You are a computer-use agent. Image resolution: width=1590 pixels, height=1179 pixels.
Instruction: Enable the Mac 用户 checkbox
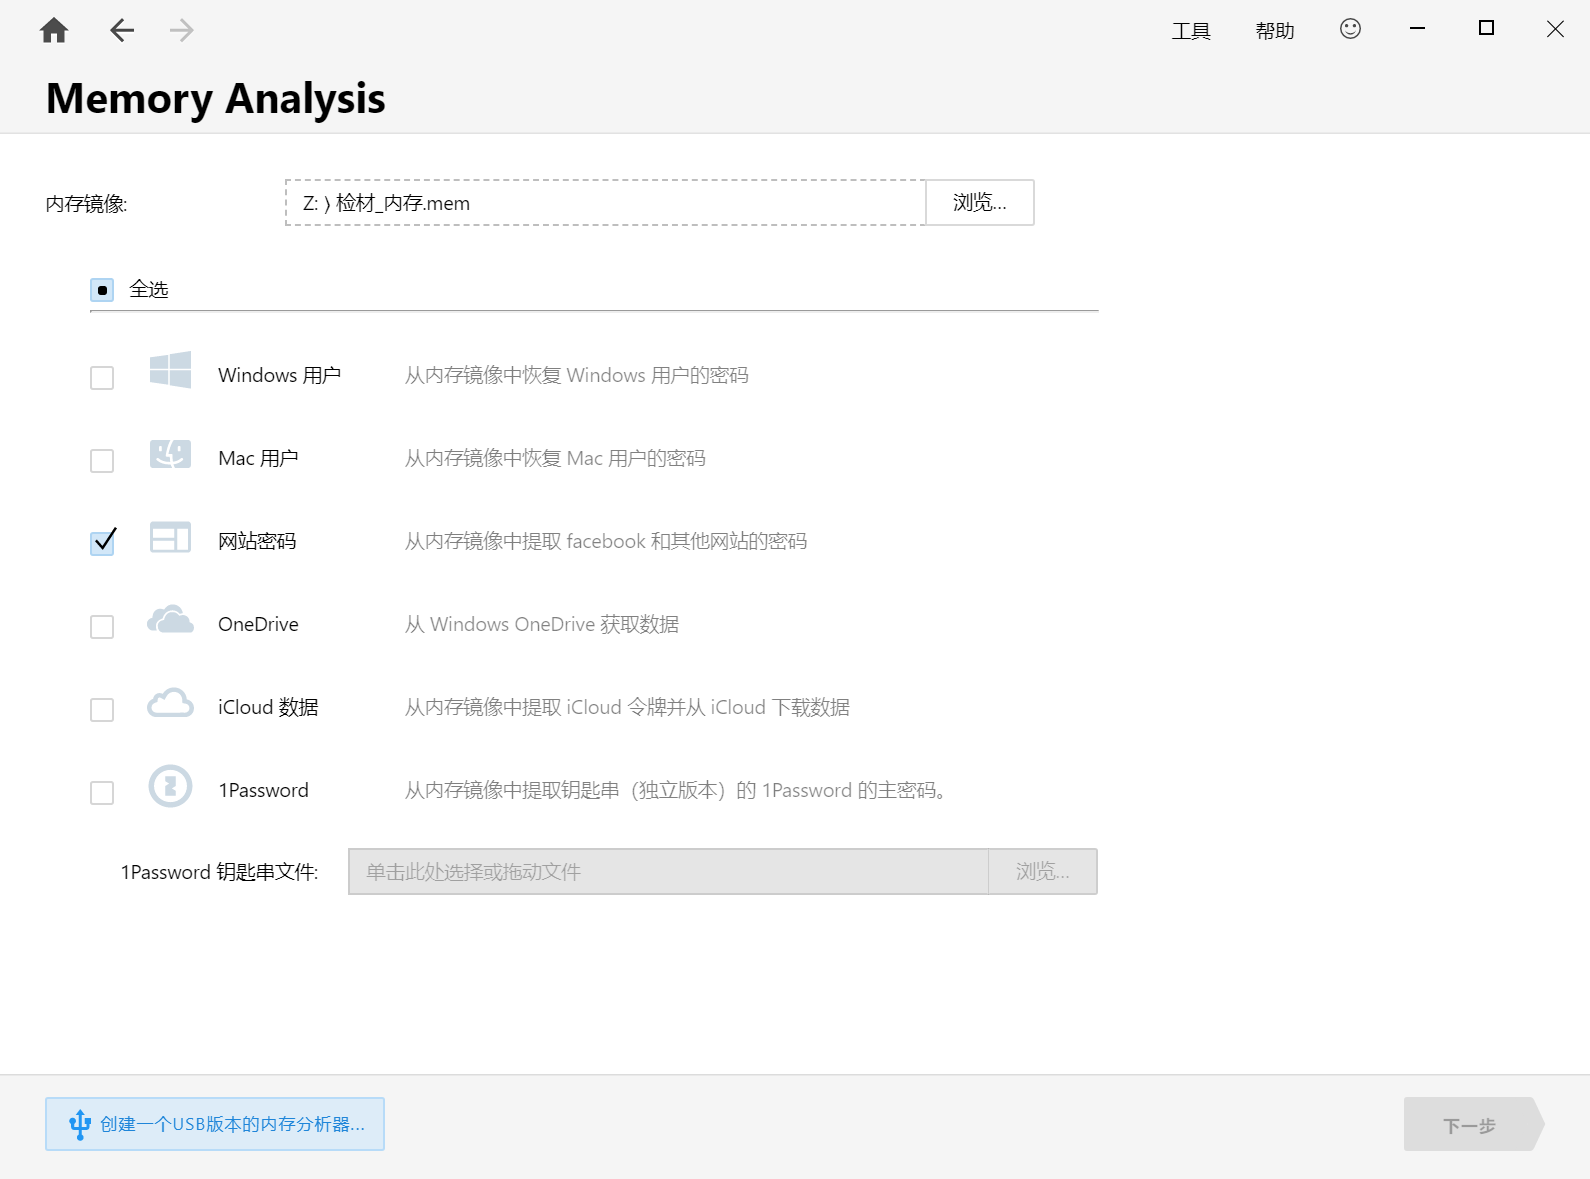pos(102,461)
